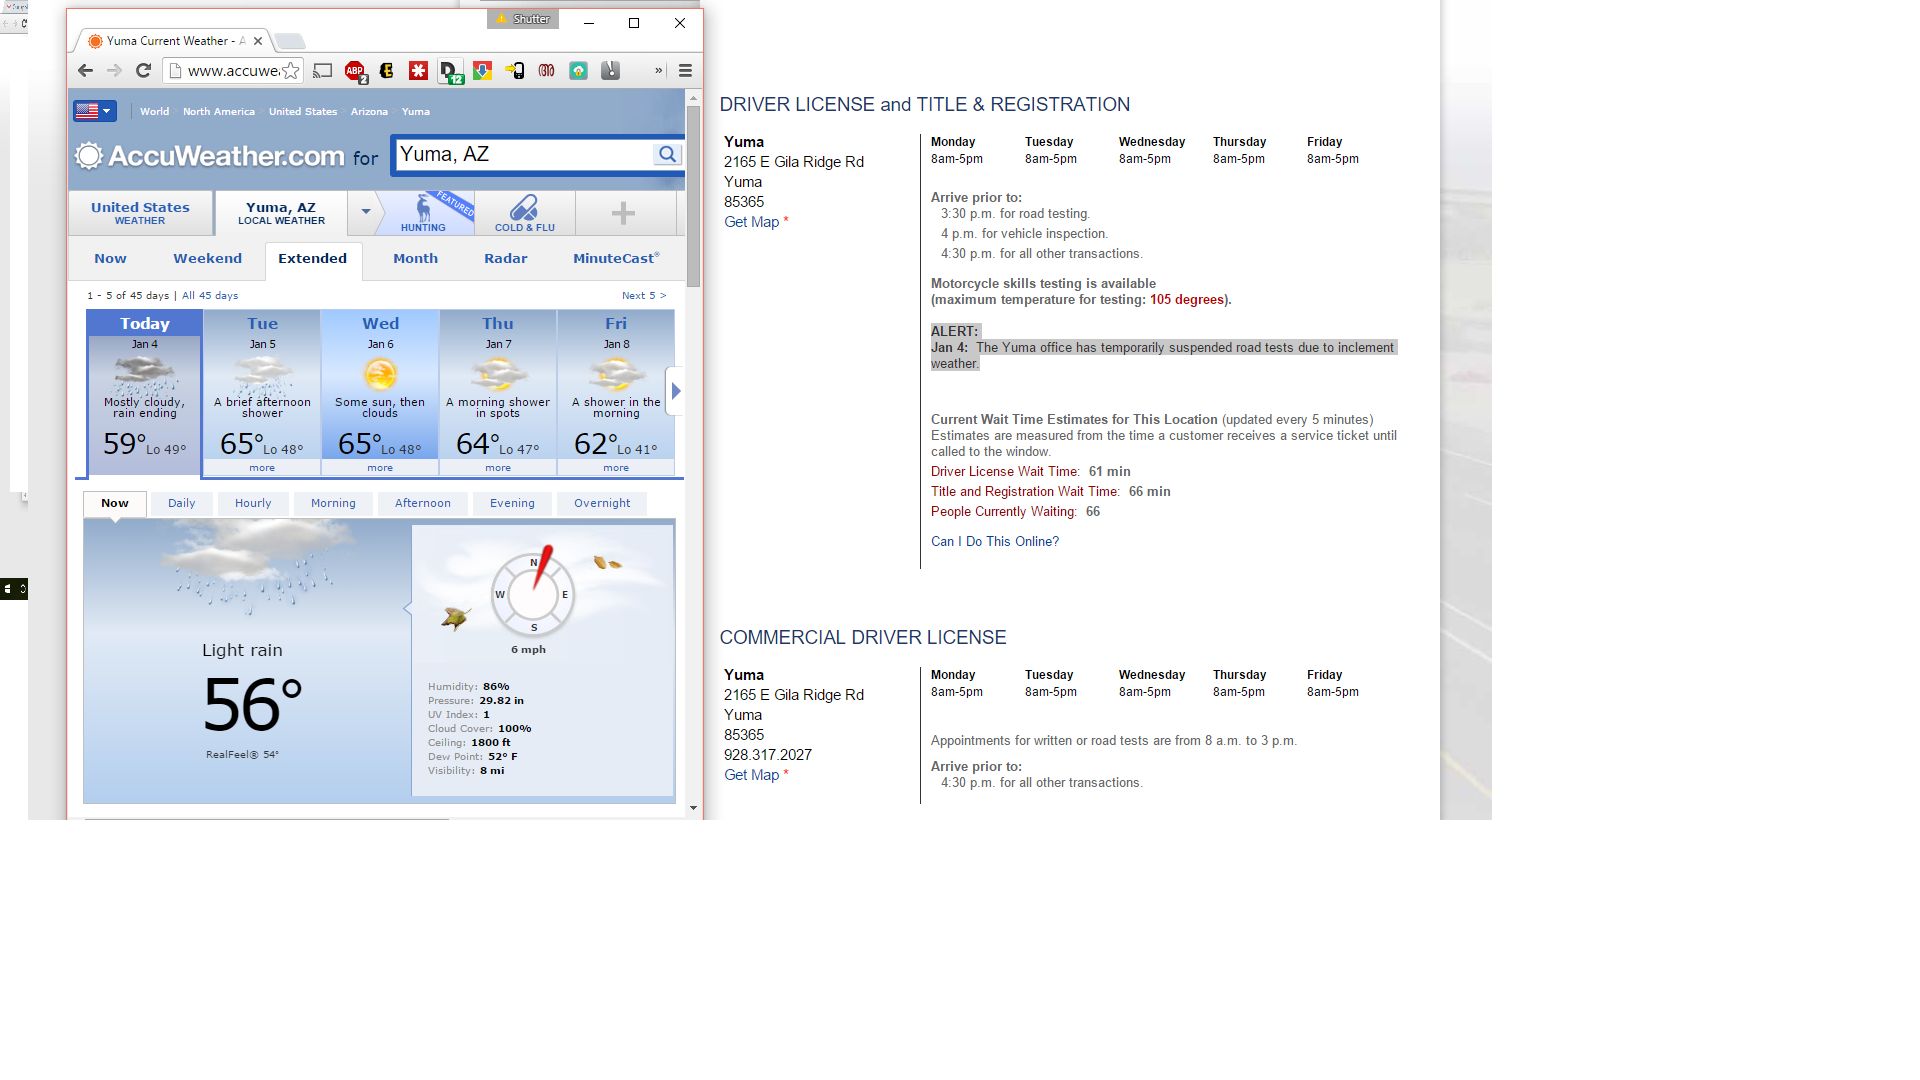Switch to the Radar tab
1920x1080 pixels.
point(505,258)
